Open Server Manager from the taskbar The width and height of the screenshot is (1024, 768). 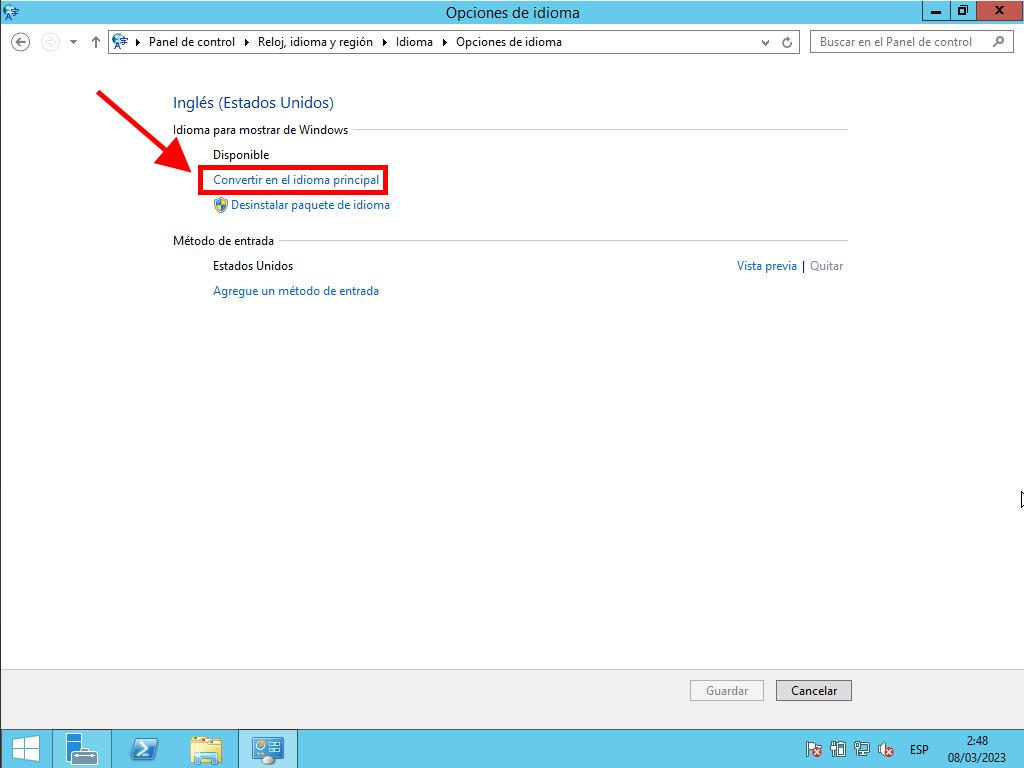(x=81, y=748)
